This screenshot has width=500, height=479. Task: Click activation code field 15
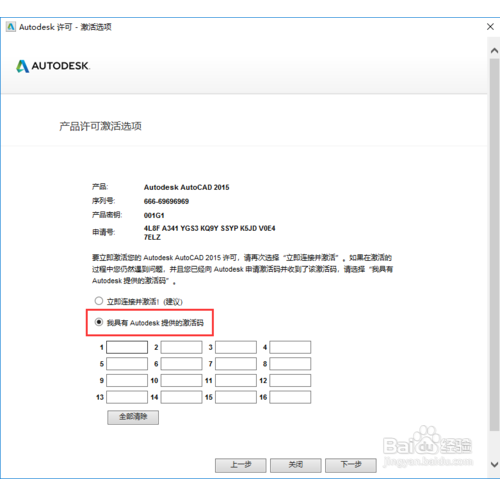236,397
